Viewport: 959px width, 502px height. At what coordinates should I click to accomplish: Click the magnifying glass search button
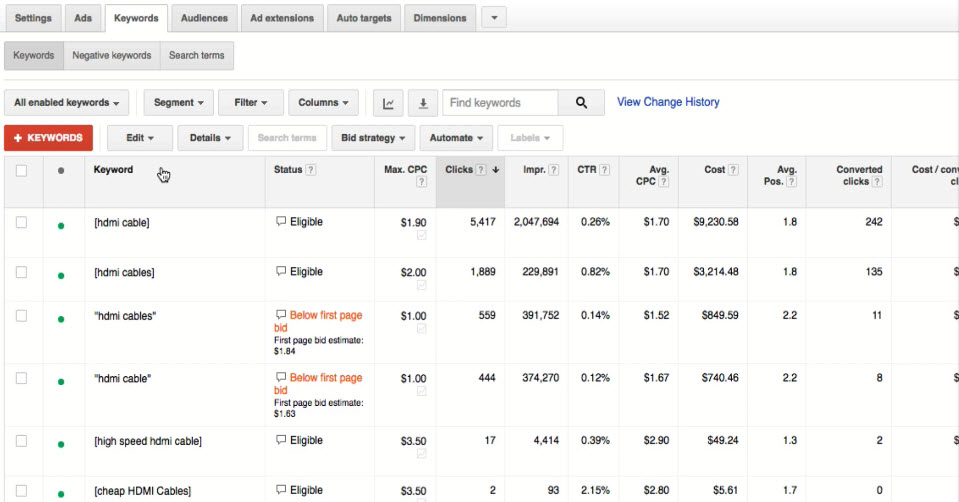click(581, 103)
